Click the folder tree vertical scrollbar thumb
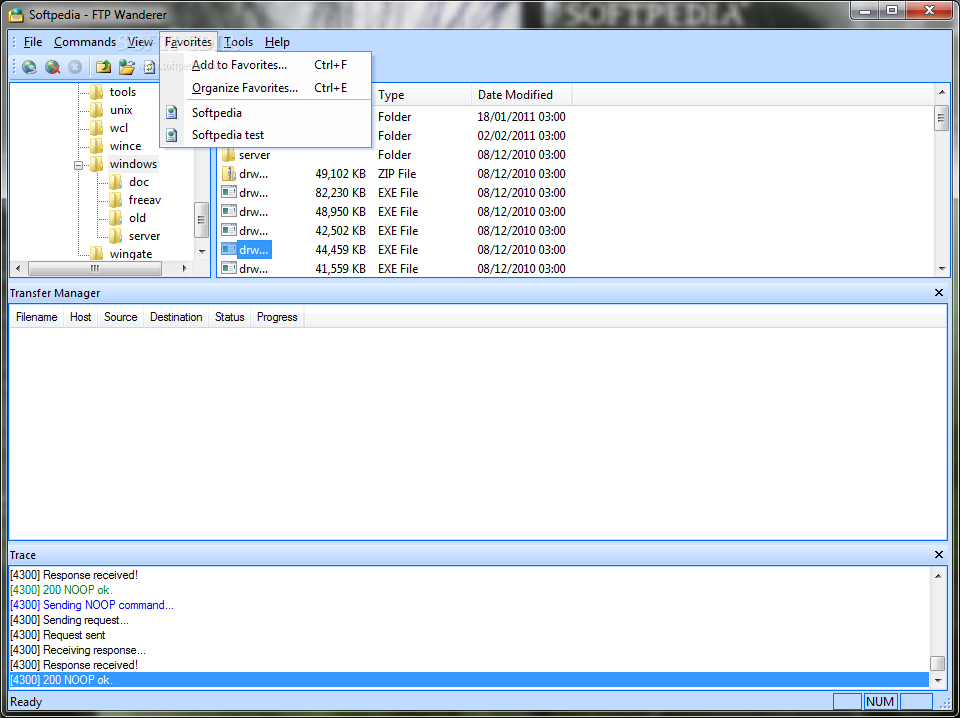Viewport: 960px width, 718px height. click(x=201, y=220)
